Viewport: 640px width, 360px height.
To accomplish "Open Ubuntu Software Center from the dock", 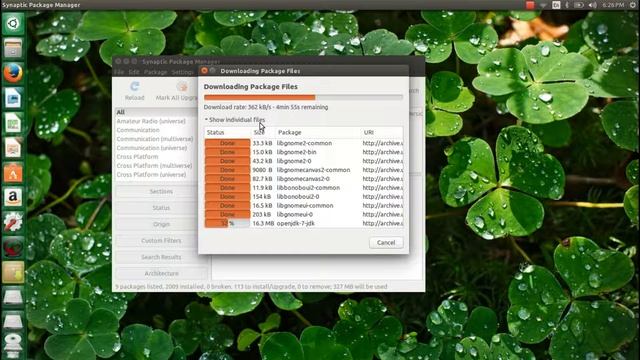I will click(13, 173).
